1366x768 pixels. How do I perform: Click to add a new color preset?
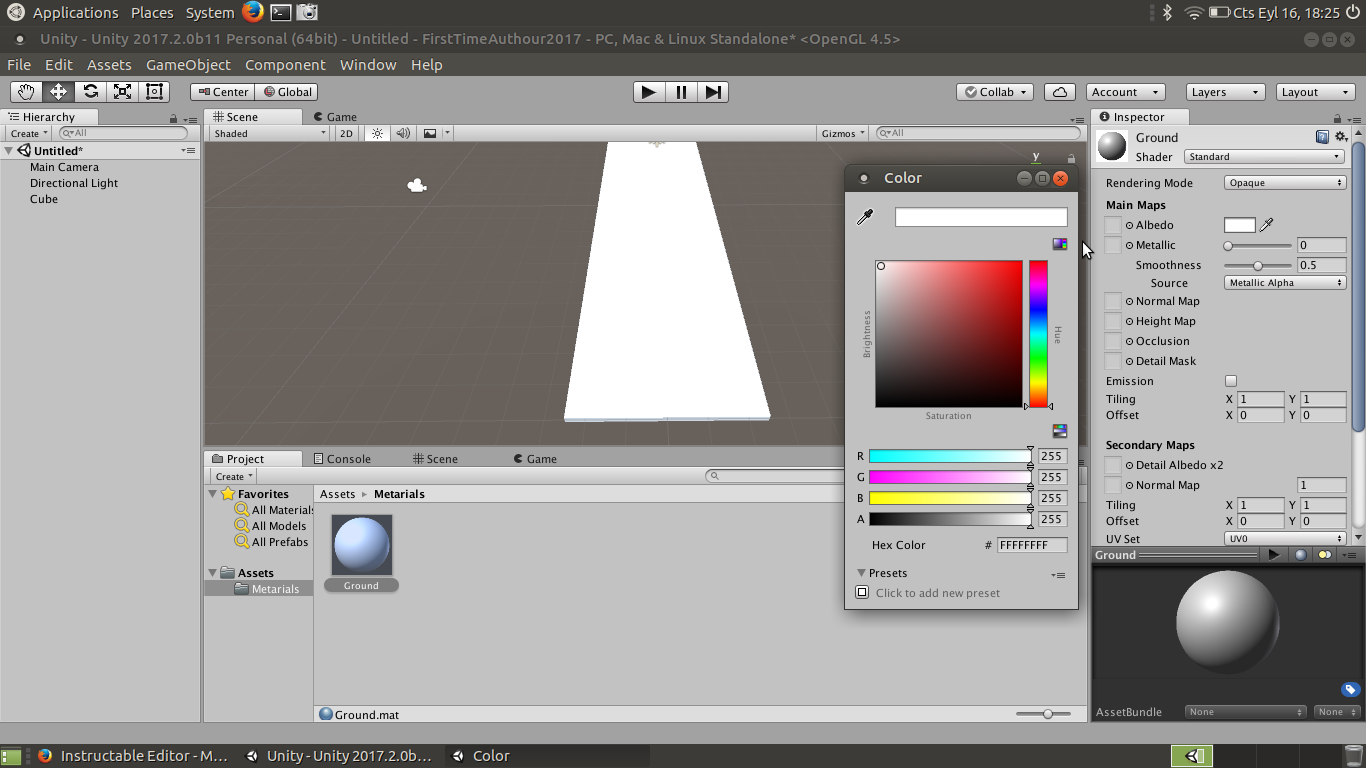pyautogui.click(x=862, y=592)
